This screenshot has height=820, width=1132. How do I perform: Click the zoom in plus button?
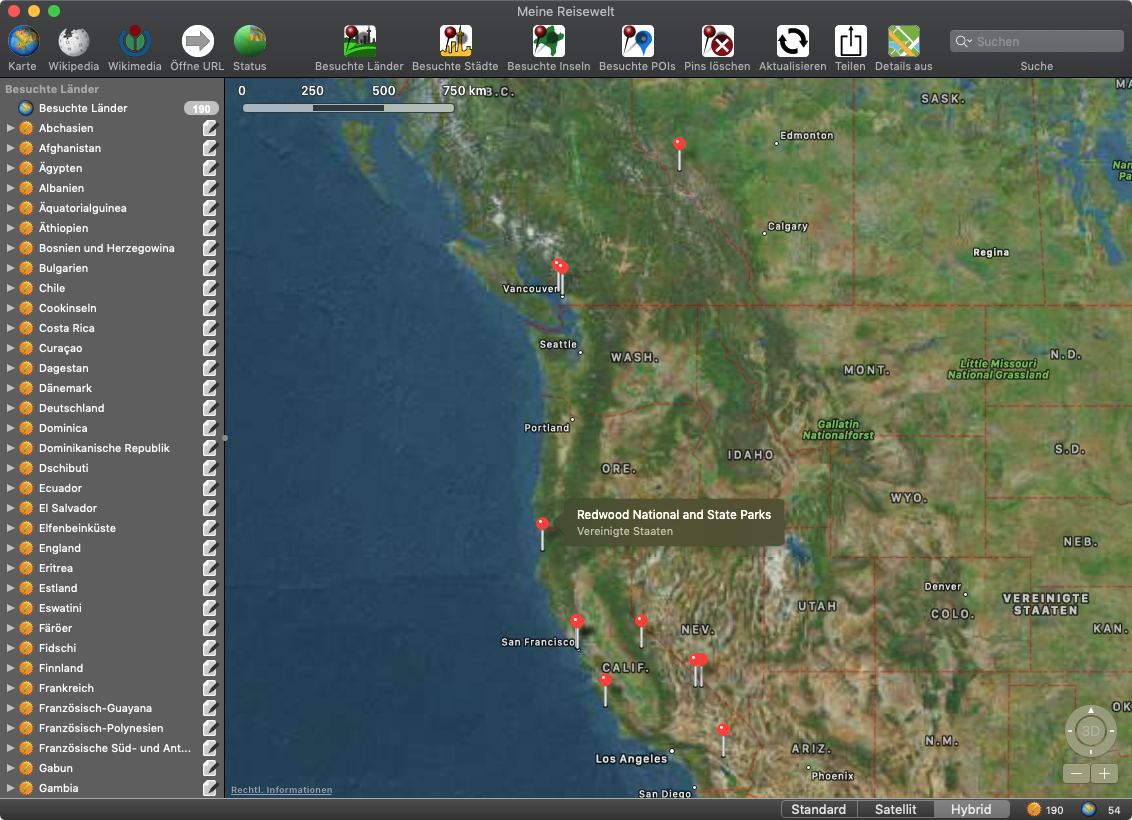[1104, 773]
